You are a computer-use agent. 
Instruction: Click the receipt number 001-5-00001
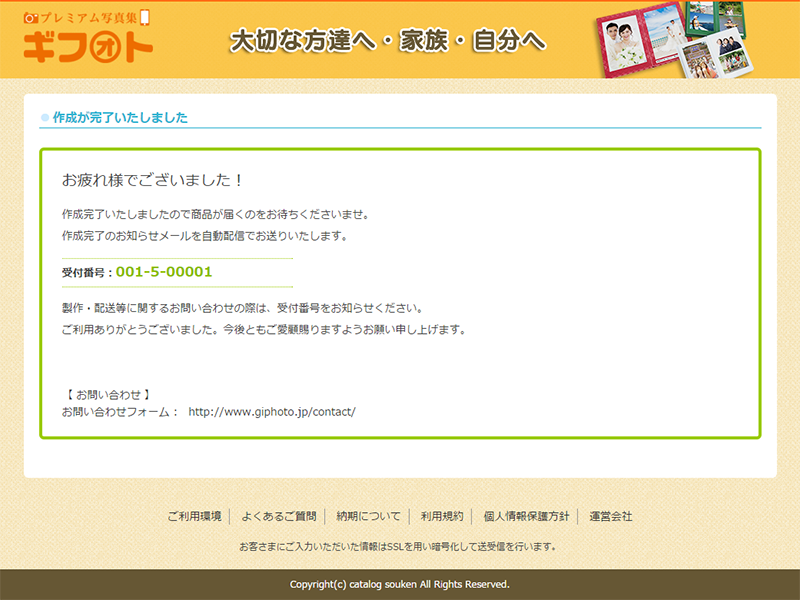164,271
